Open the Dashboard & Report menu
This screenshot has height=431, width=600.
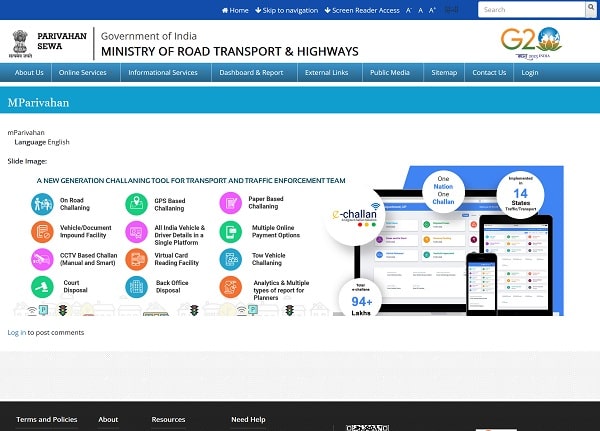[251, 72]
